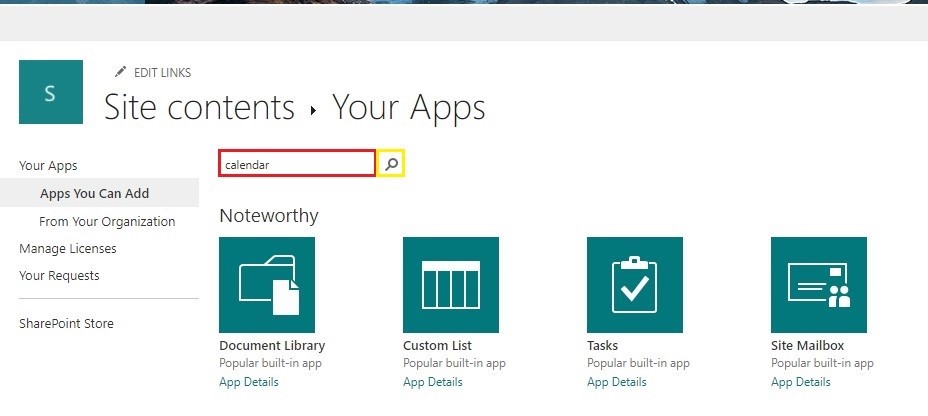The image size is (928, 416).
Task: Open the Site Mailbox app tile
Action: pos(819,285)
